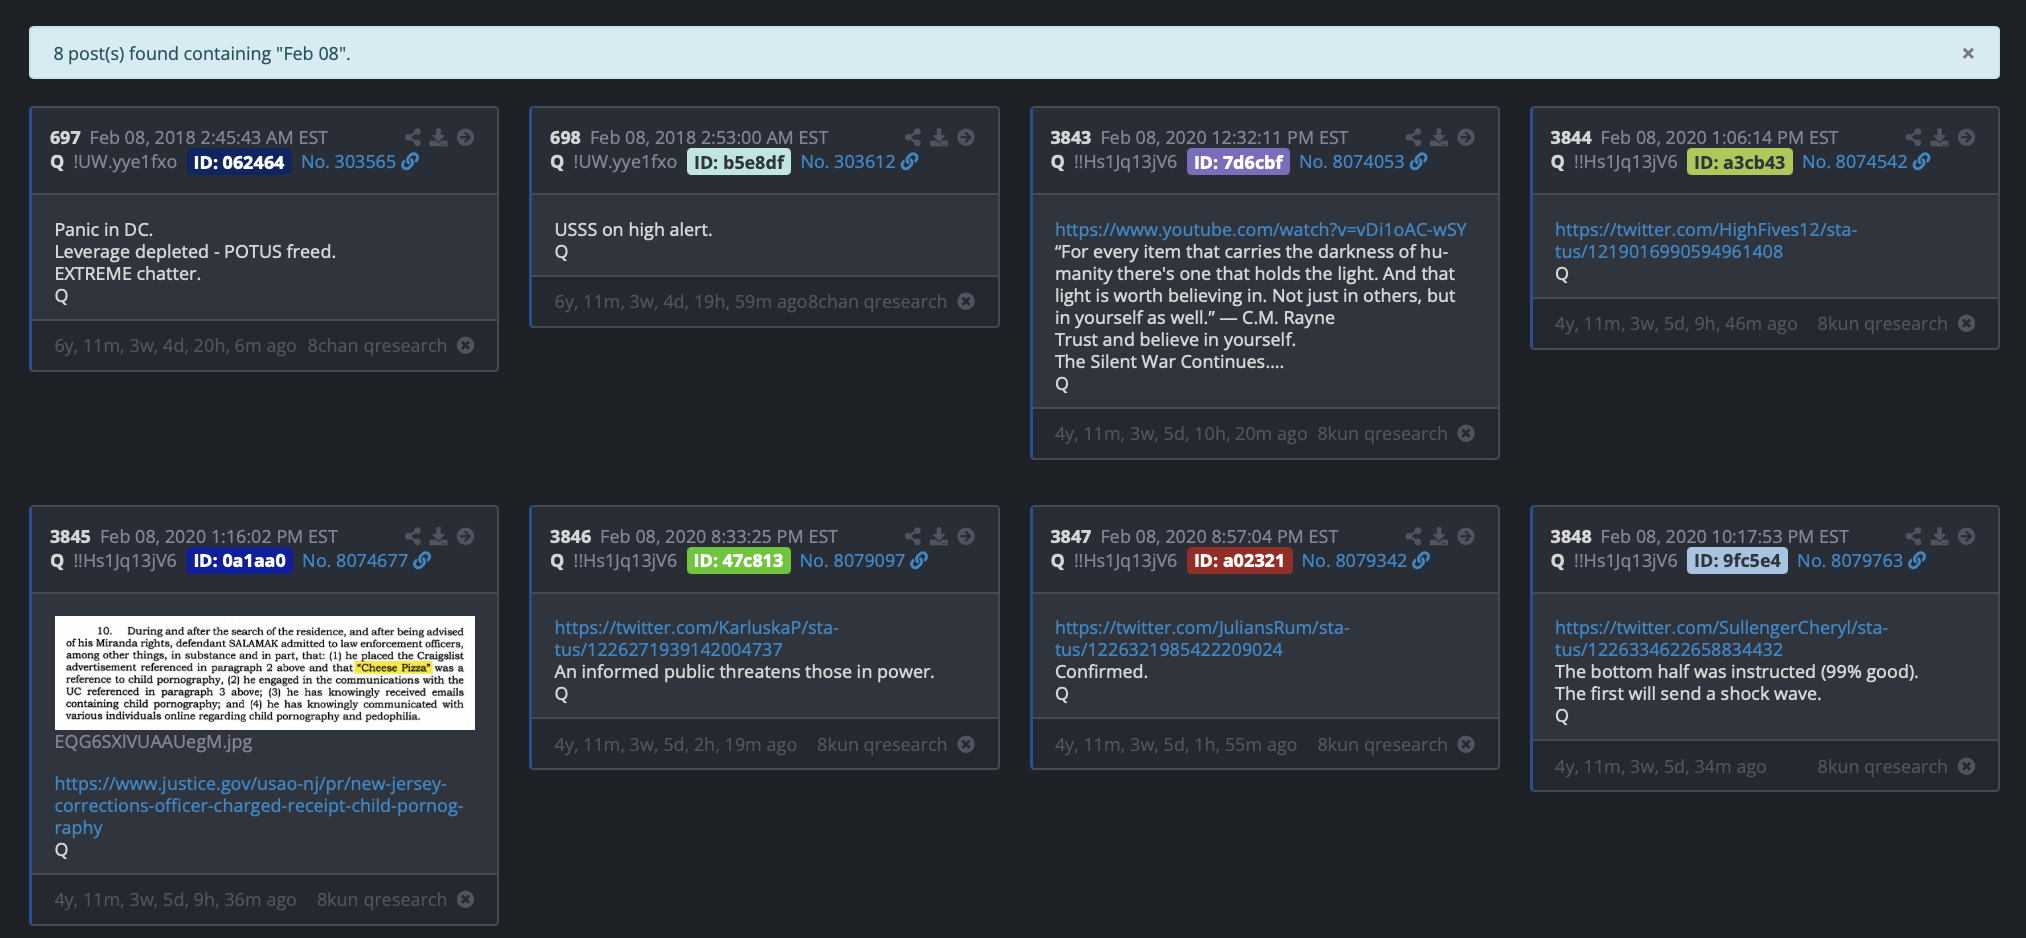View the Cheese Pizza document image thumbnail
Image resolution: width=2026 pixels, height=938 pixels.
(x=264, y=673)
